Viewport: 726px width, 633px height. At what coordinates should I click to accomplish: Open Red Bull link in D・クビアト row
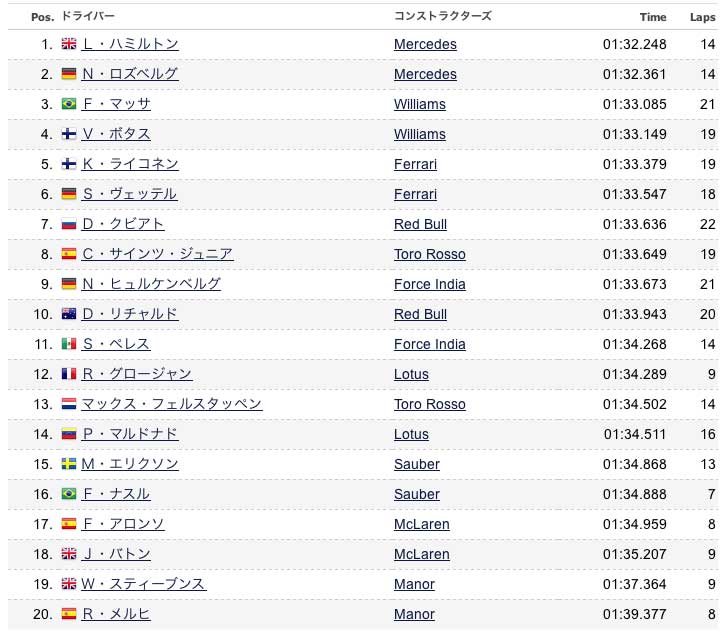click(420, 224)
